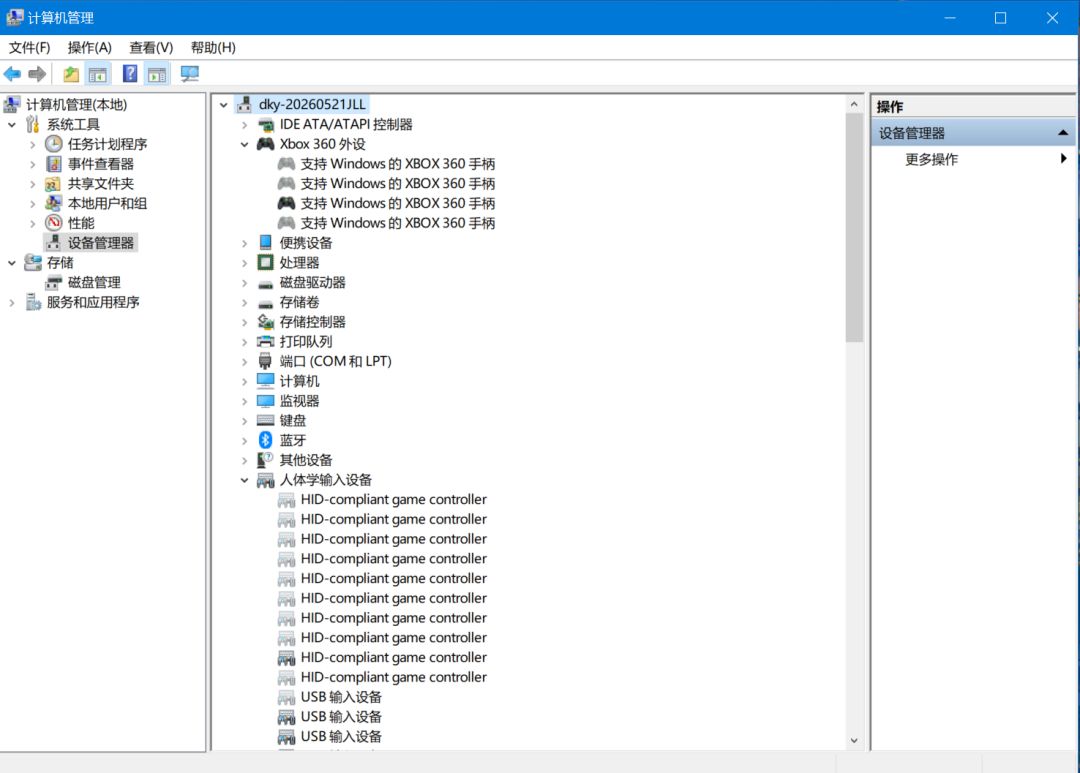The width and height of the screenshot is (1080, 773).
Task: Select the first USB 输入设备 entry
Action: 341,697
